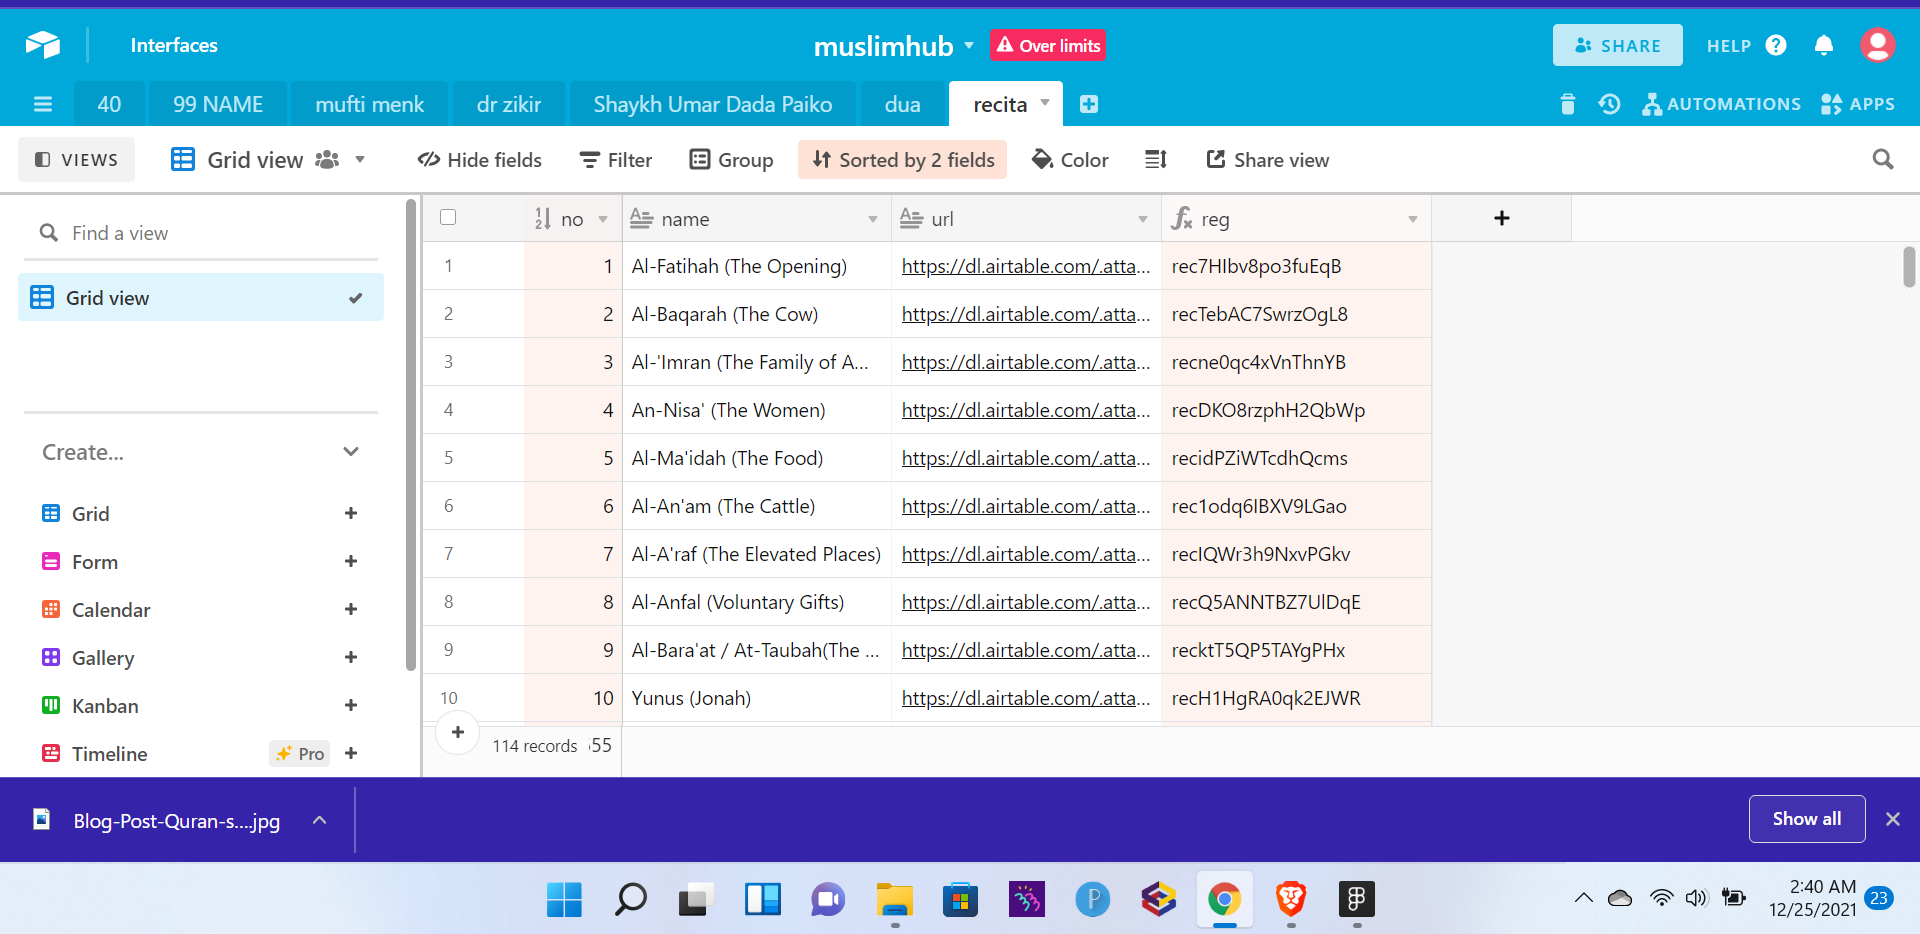Click the Find a view search field

[x=200, y=233]
